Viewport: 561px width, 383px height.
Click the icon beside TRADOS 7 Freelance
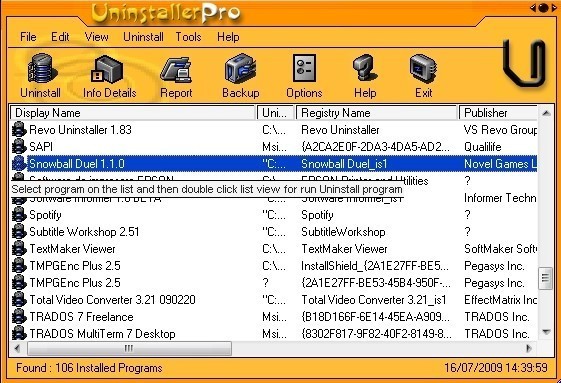click(x=19, y=317)
